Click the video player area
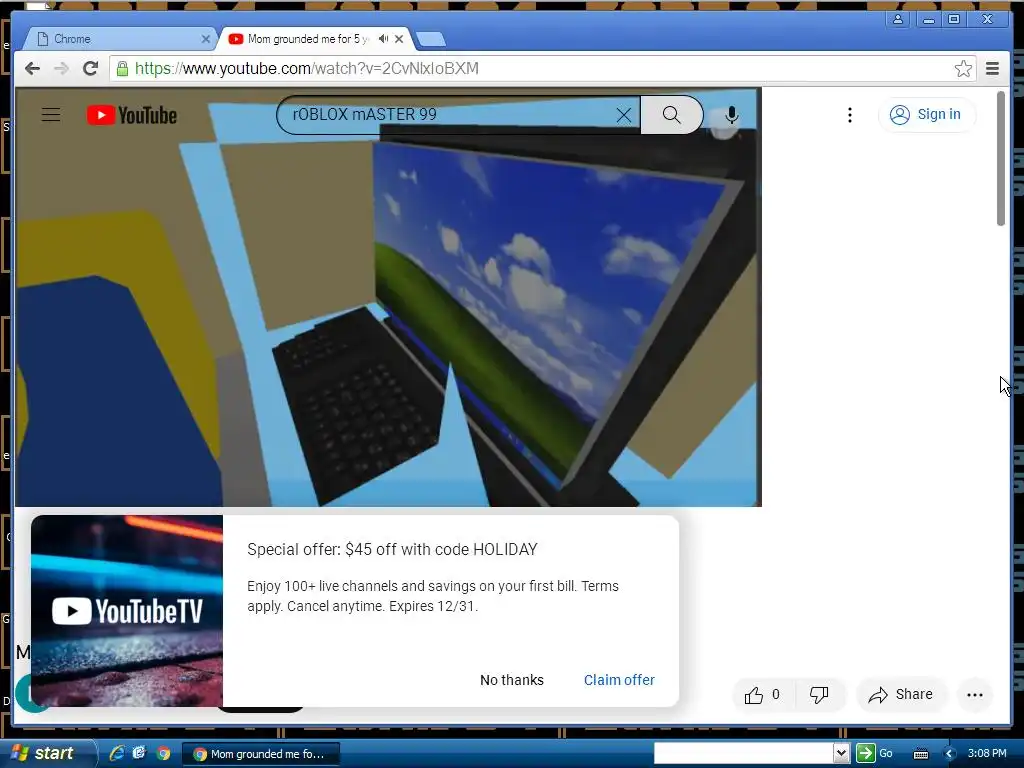This screenshot has height=768, width=1024. (x=389, y=297)
